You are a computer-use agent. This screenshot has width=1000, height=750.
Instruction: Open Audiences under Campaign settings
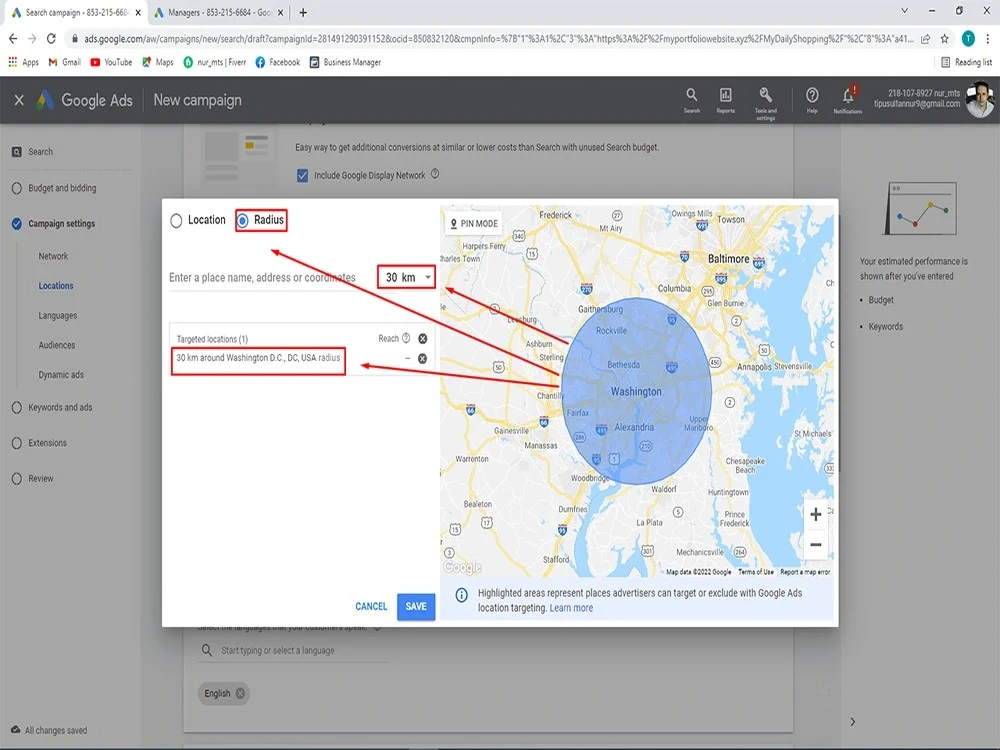point(57,345)
